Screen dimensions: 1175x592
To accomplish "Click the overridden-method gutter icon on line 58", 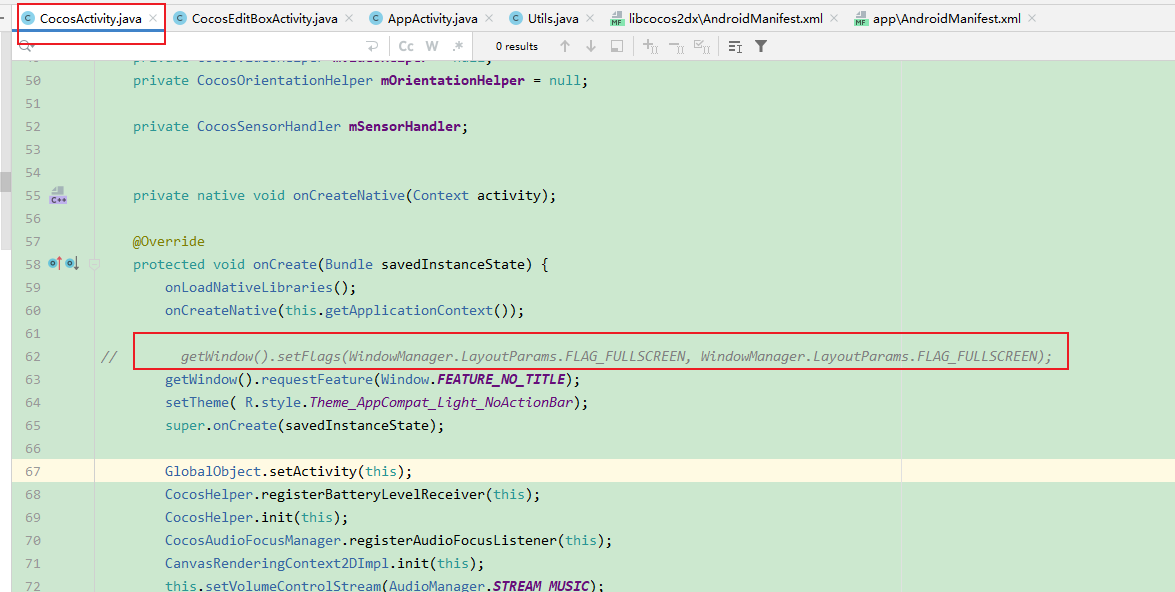I will 72,264.
